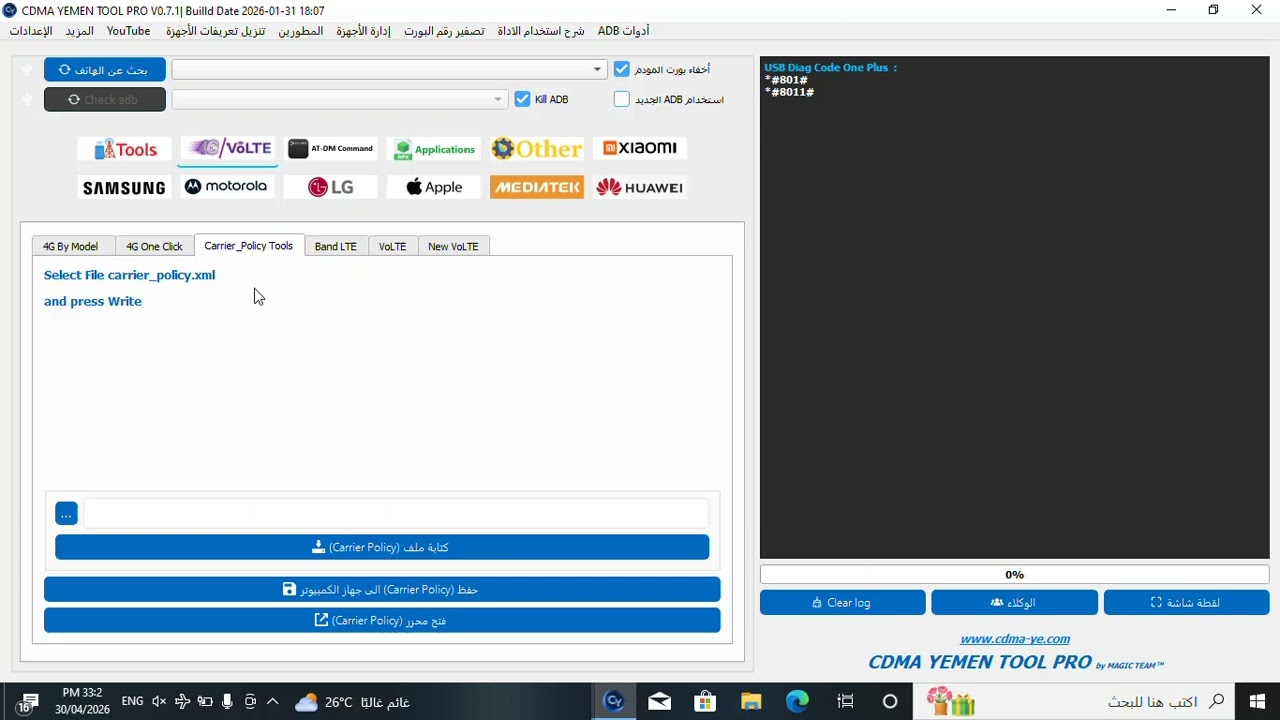Click the open Carrier Policy editor button
Viewport: 1280px width, 720px height.
point(382,620)
